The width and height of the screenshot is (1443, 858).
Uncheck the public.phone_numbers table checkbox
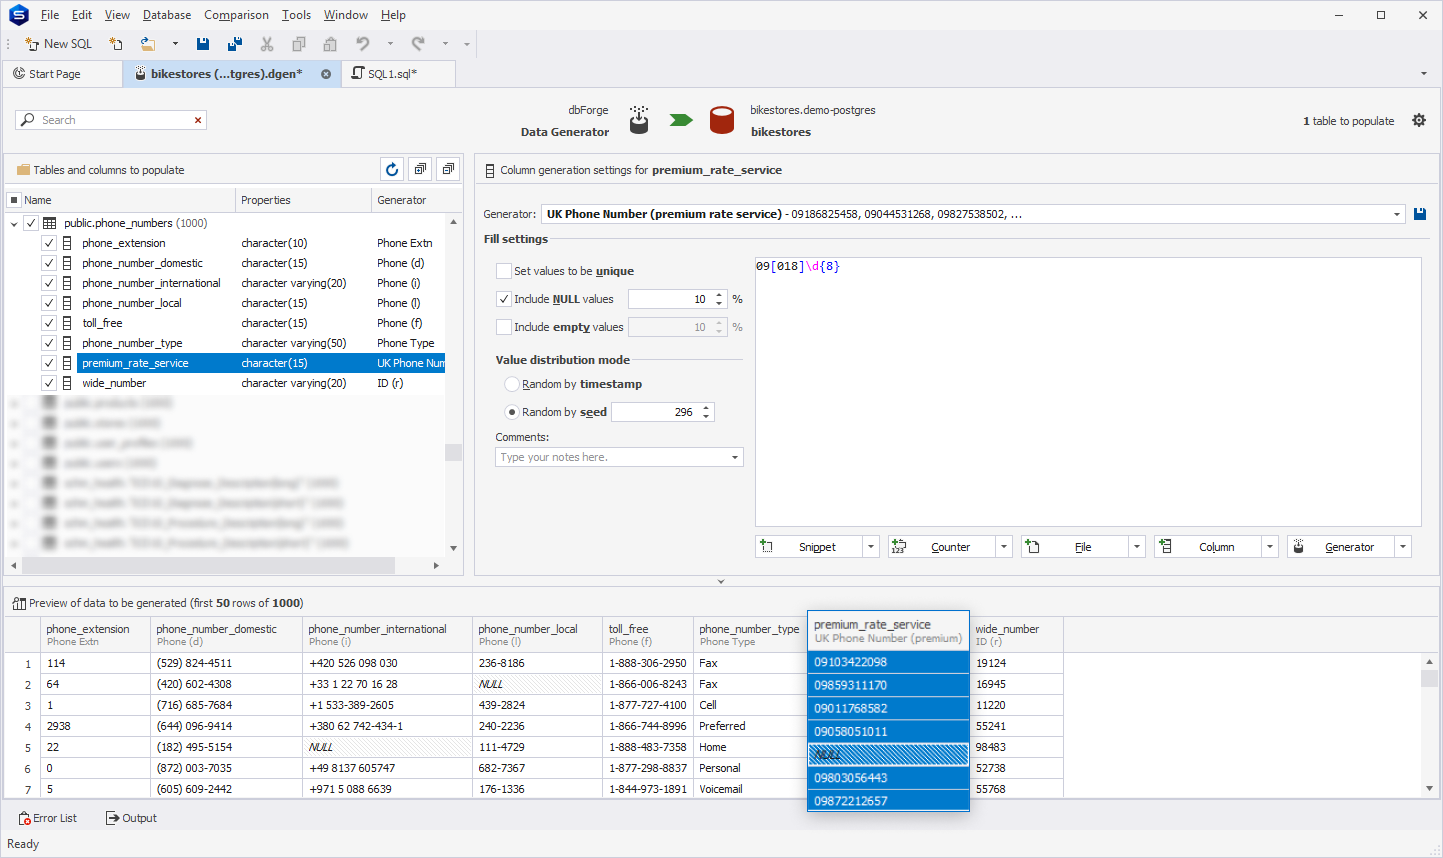click(31, 223)
